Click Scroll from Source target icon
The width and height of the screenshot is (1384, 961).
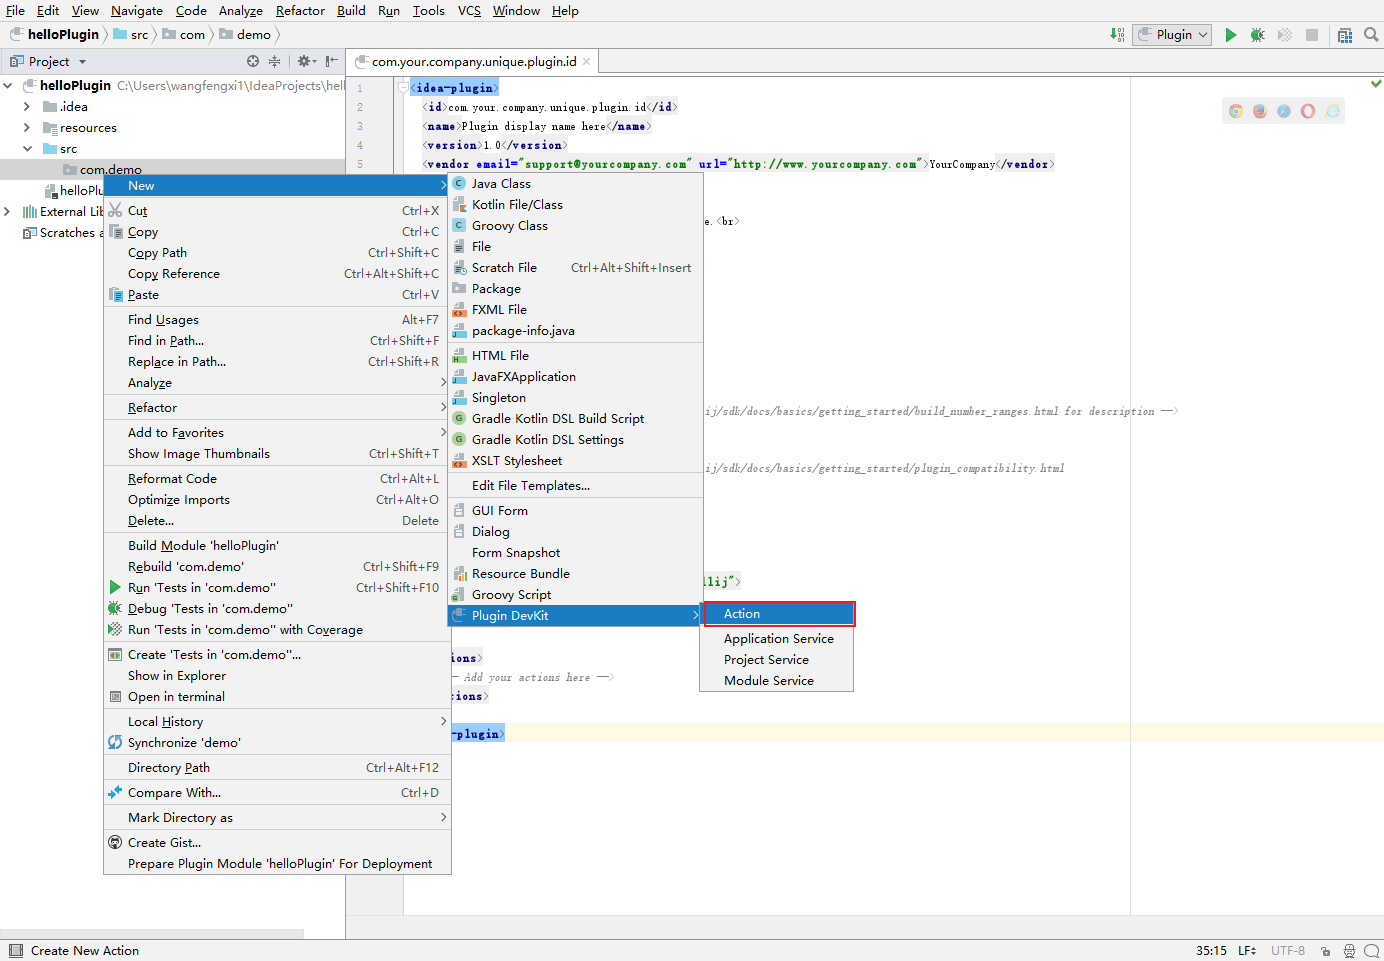(253, 61)
